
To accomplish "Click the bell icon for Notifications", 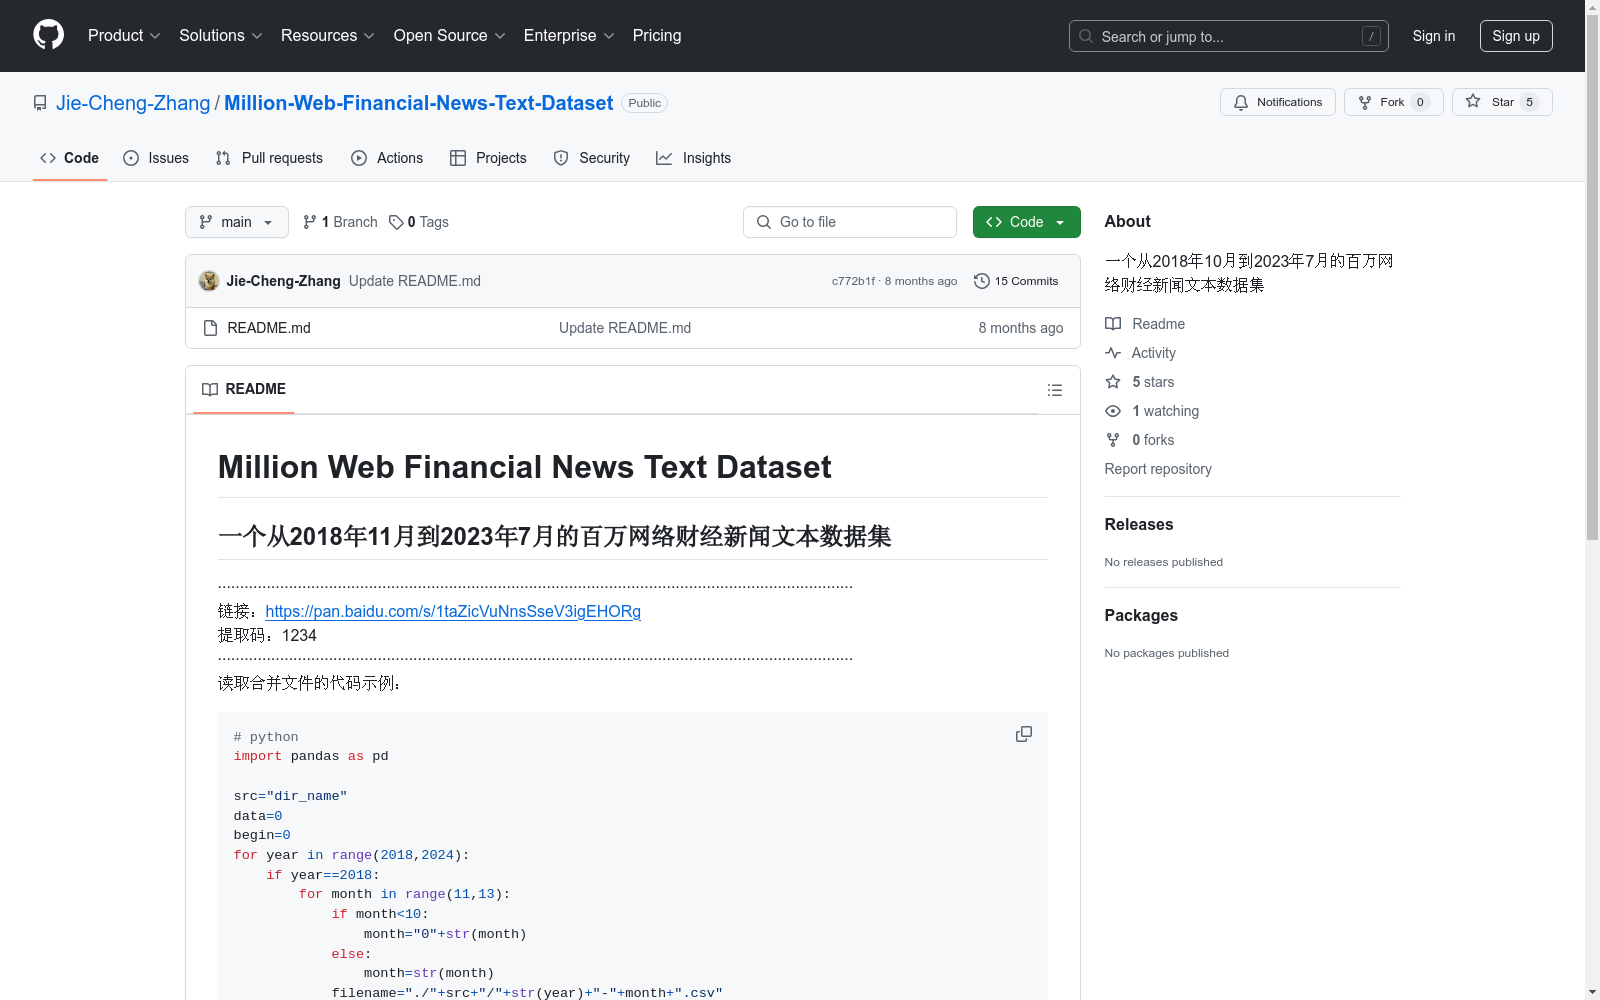I will (1241, 102).
